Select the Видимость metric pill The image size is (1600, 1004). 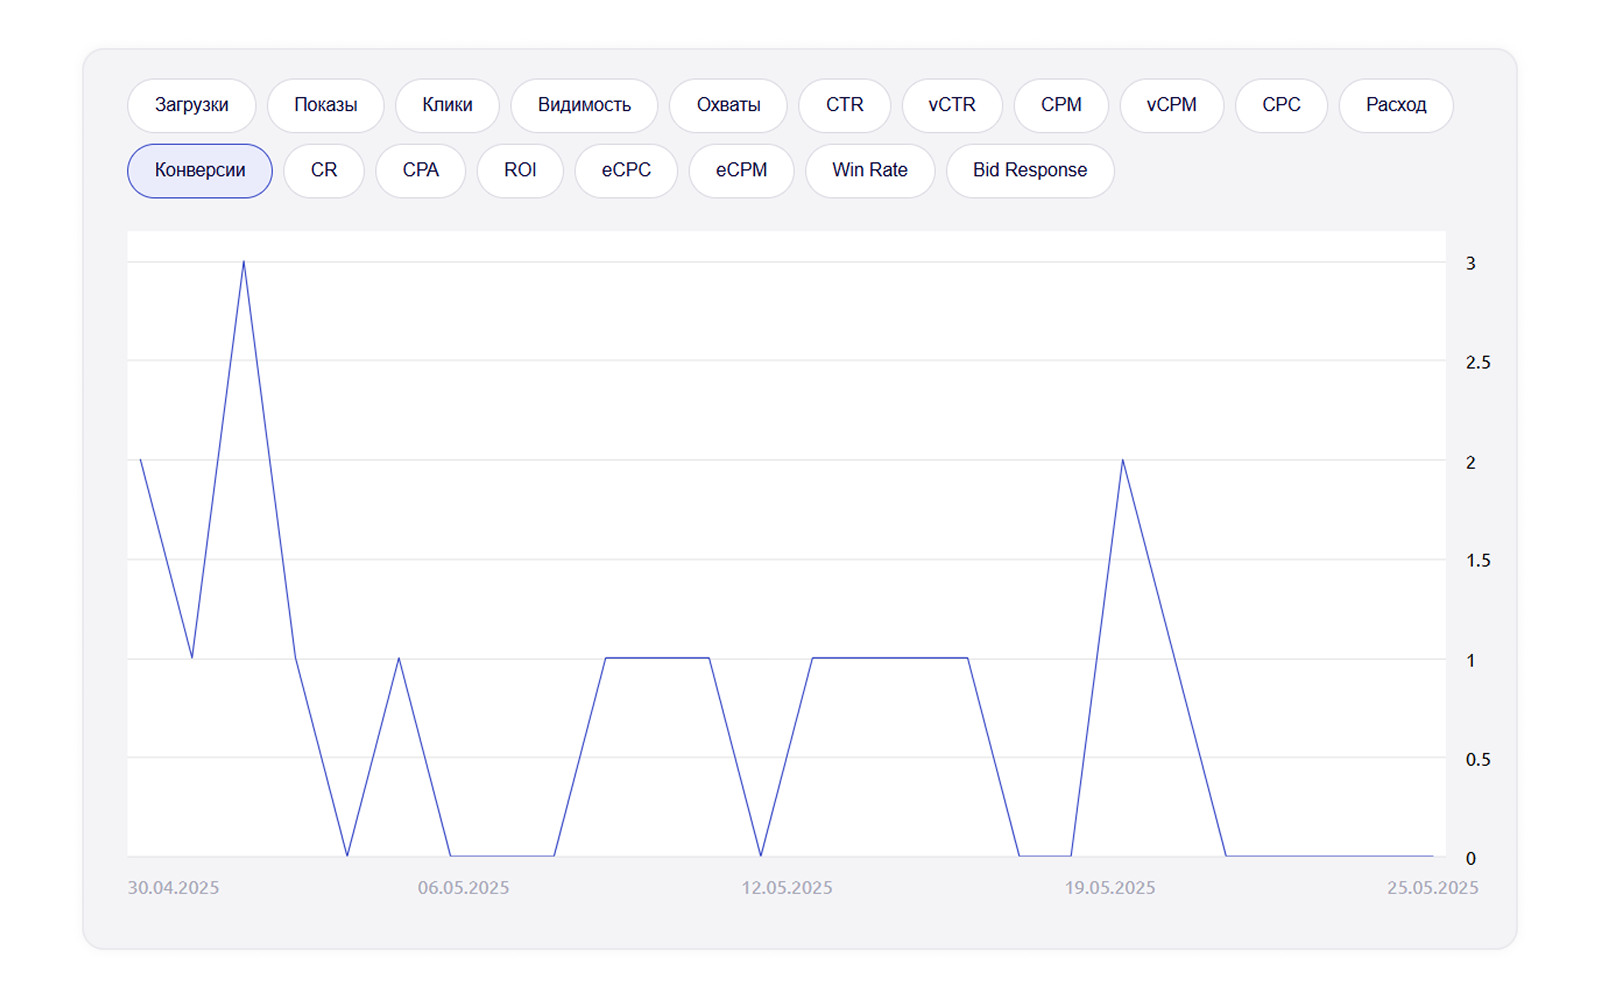click(584, 105)
